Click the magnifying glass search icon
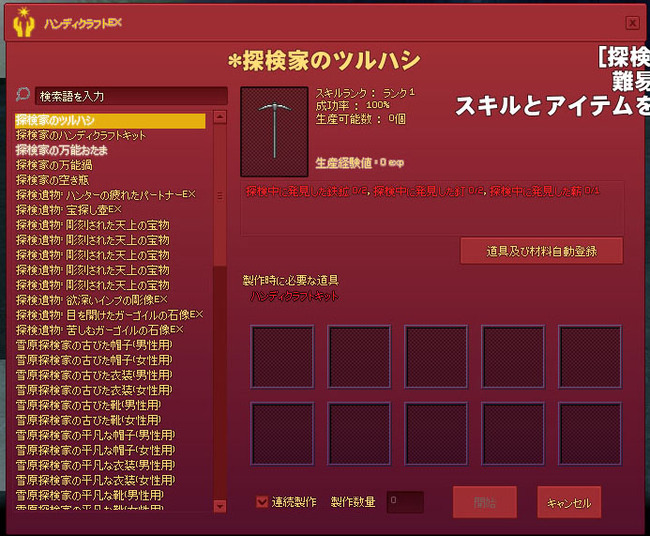Screen dimensions: 650x536 [x=23, y=95]
